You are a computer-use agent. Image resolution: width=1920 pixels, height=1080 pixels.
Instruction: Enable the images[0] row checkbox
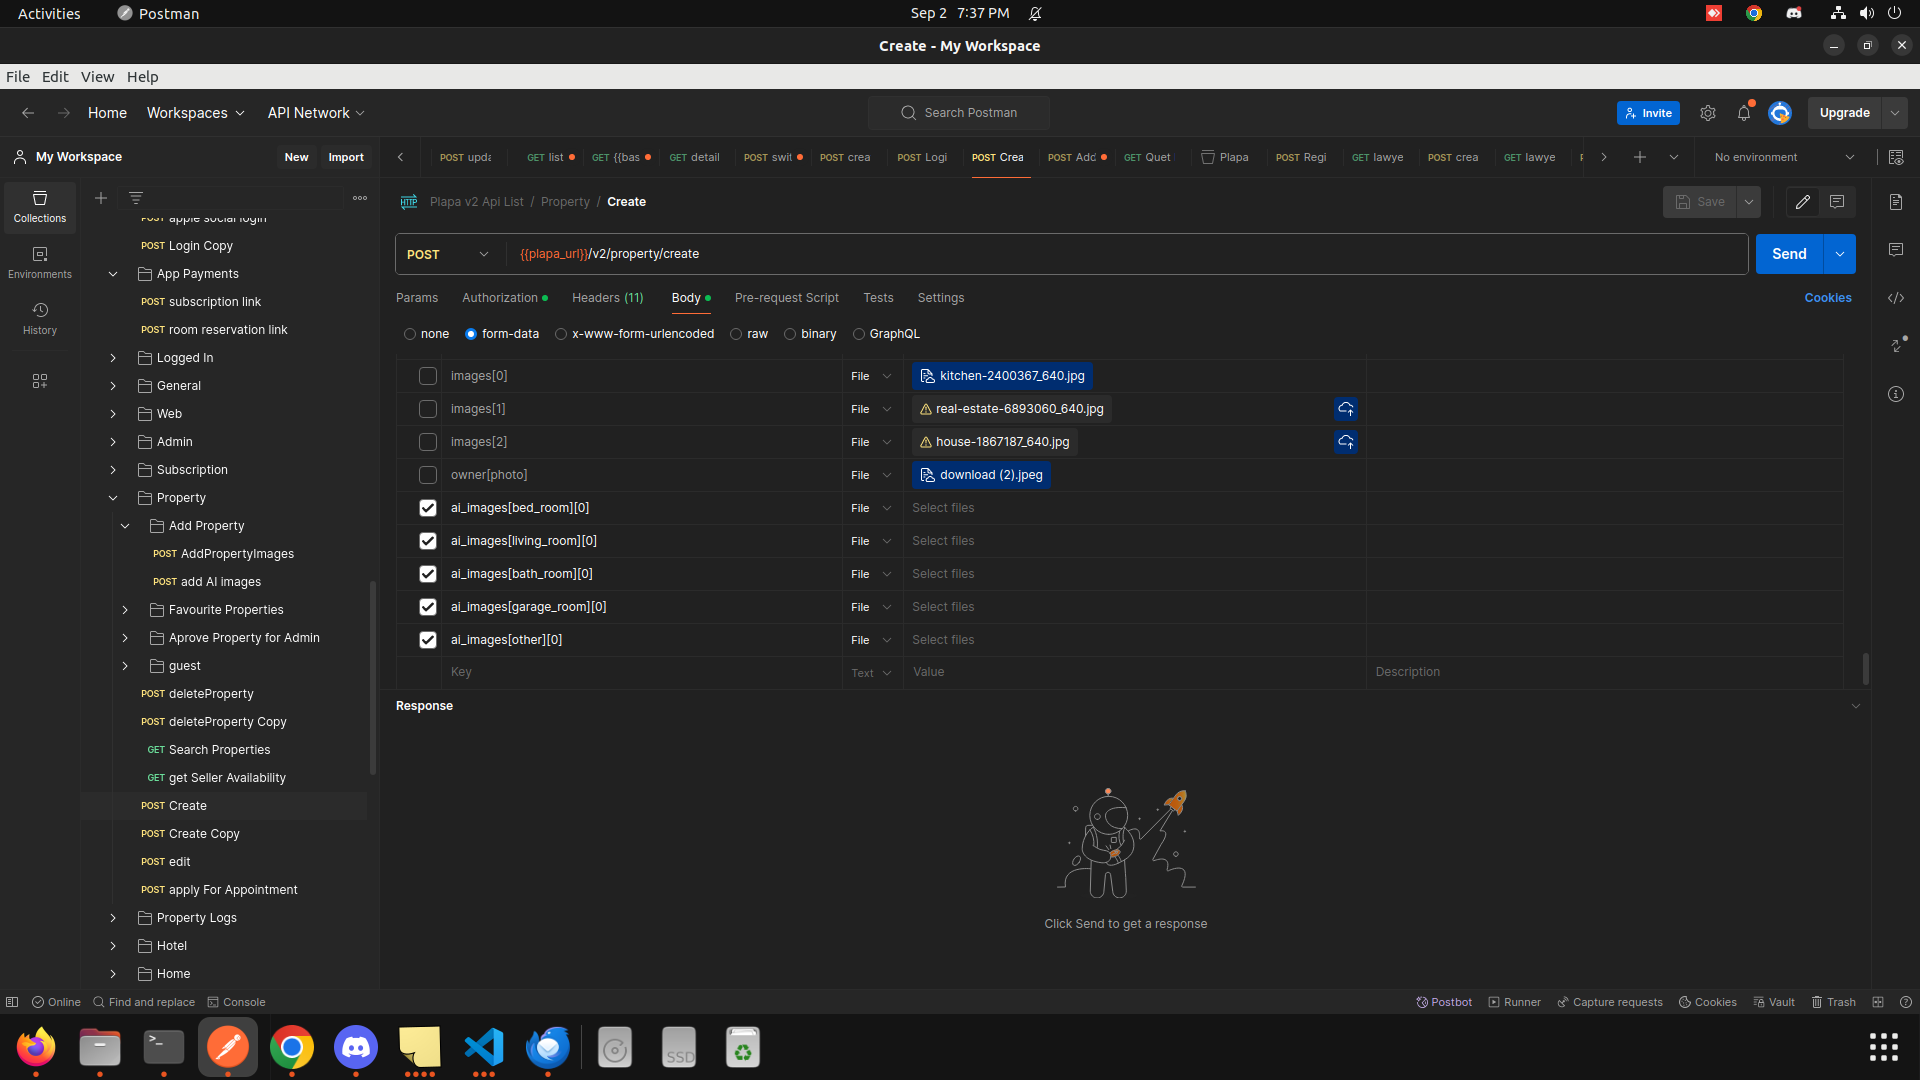[428, 376]
